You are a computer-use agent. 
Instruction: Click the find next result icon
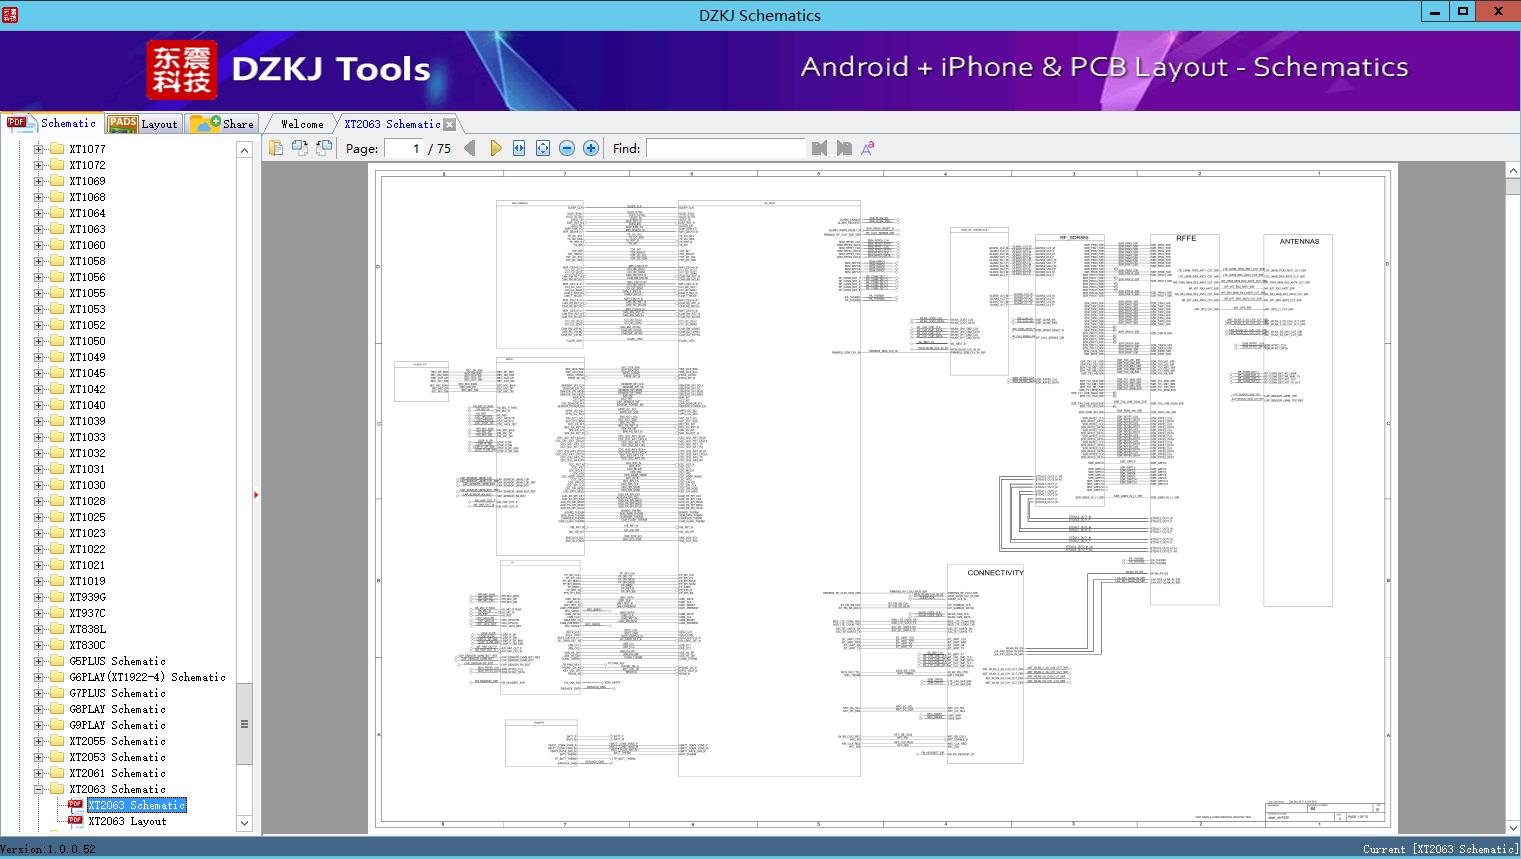[844, 148]
